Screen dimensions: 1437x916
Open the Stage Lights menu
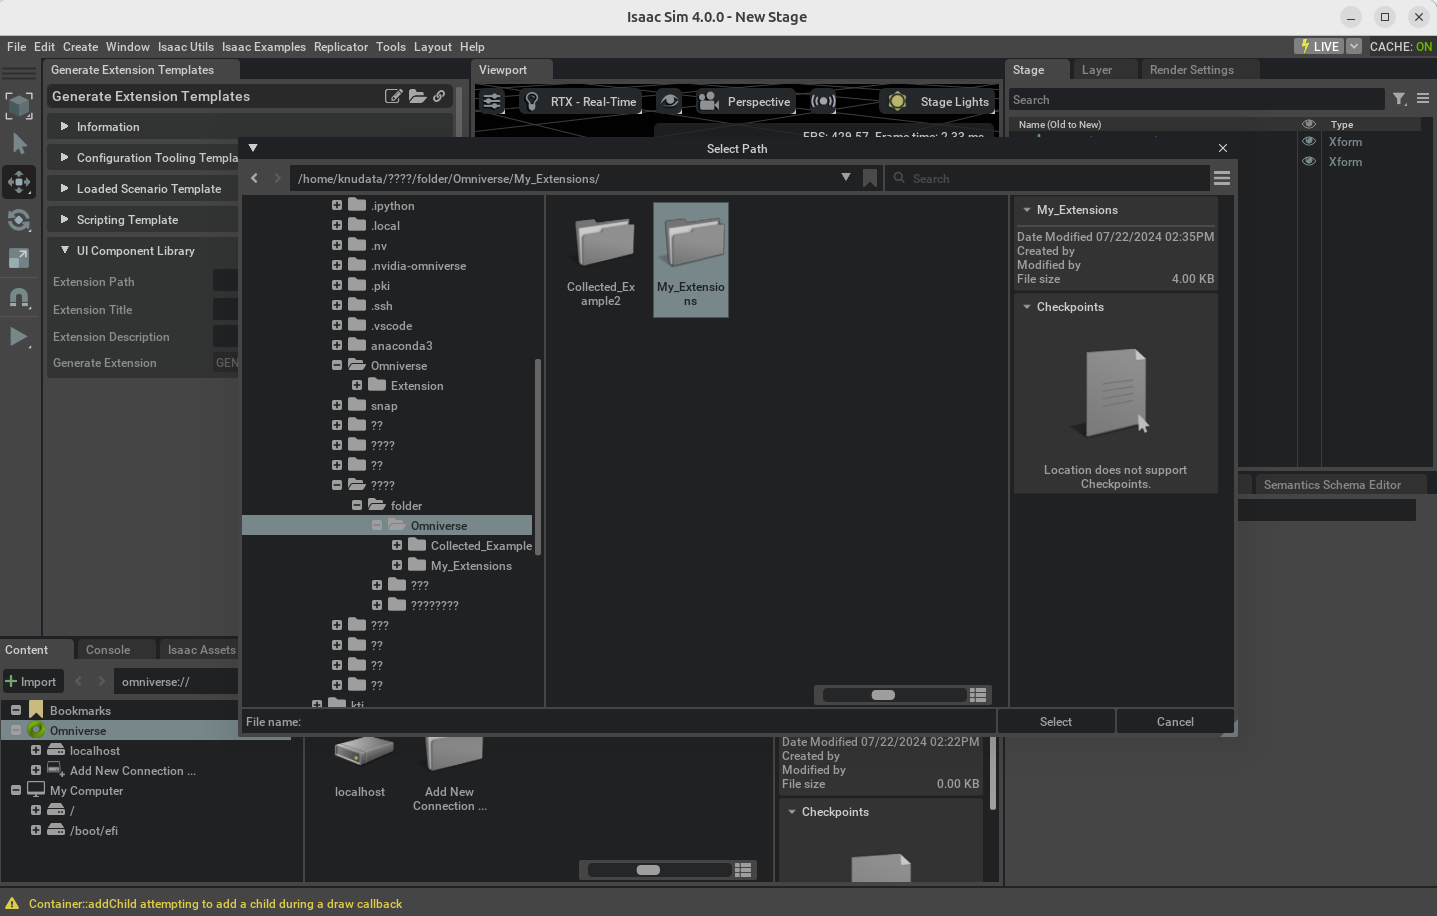(938, 101)
